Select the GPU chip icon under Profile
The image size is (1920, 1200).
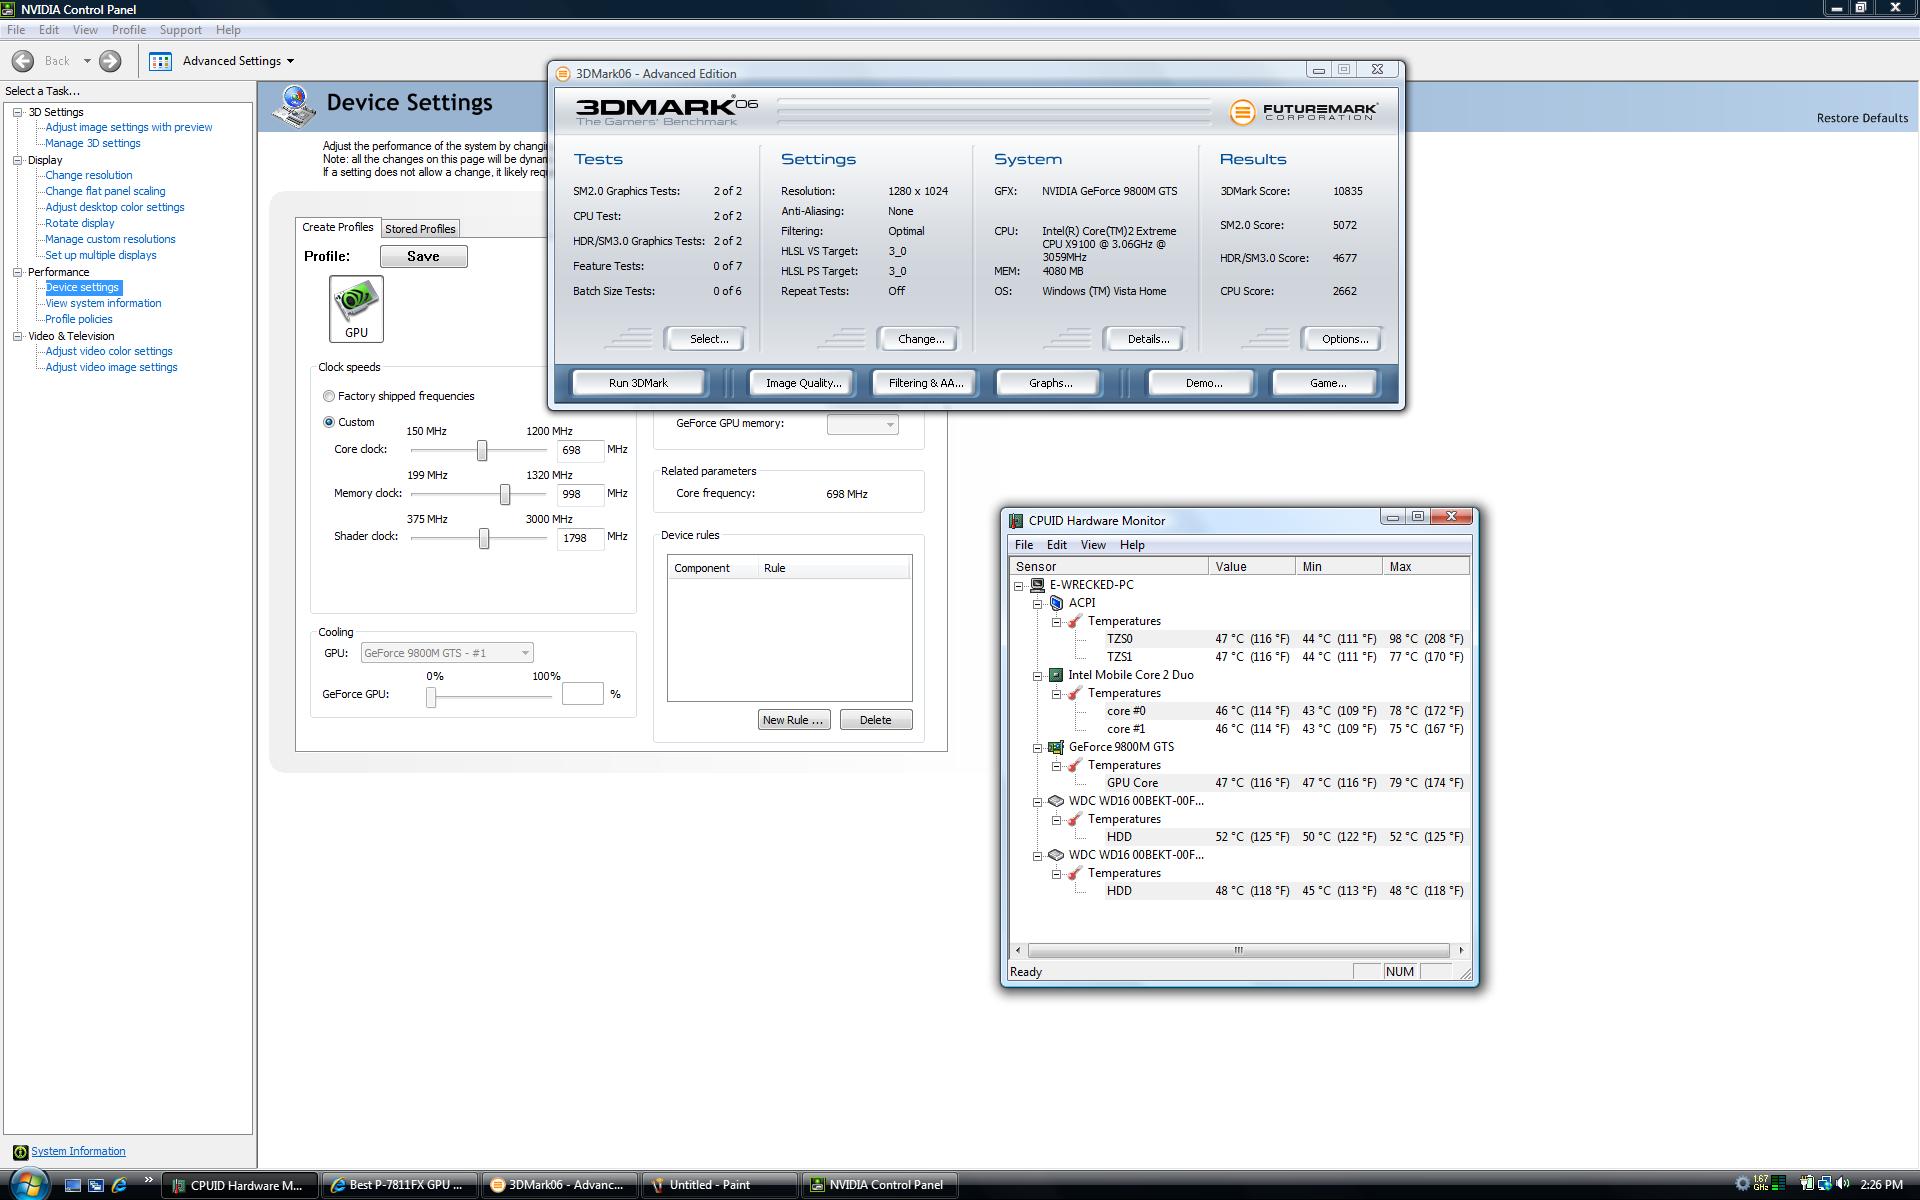(356, 309)
